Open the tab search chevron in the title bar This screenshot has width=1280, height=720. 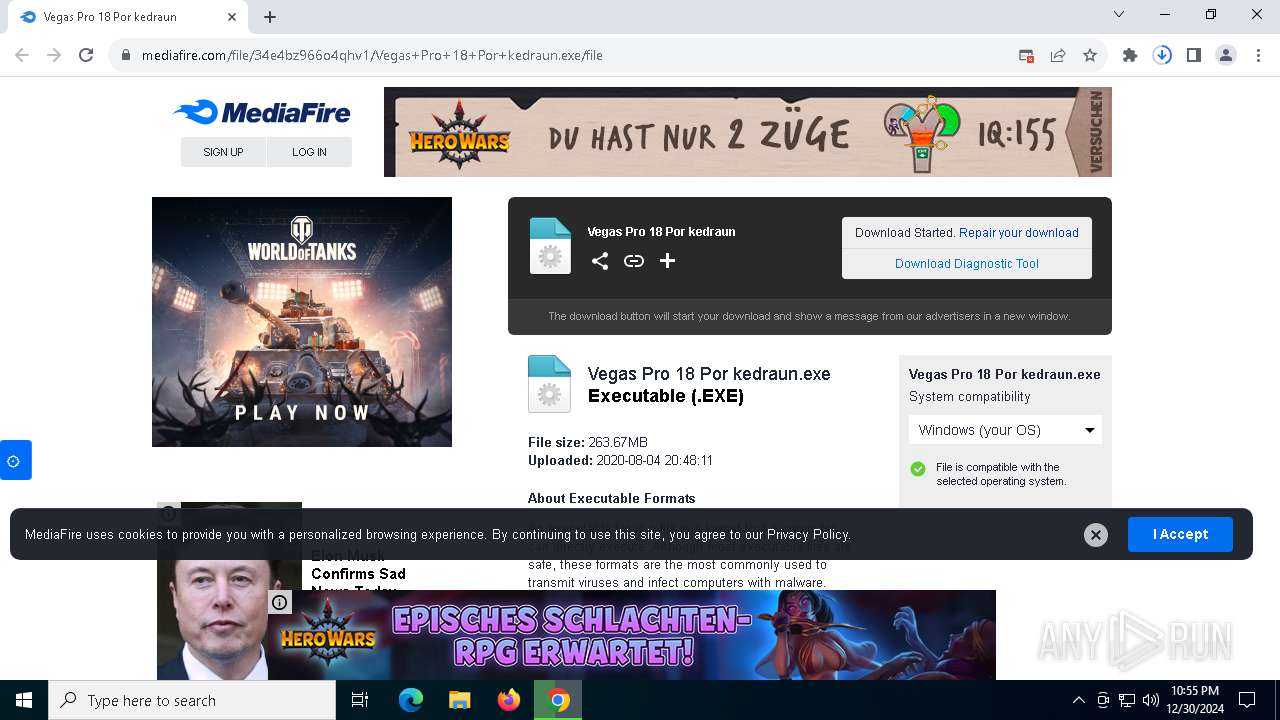click(x=1119, y=14)
